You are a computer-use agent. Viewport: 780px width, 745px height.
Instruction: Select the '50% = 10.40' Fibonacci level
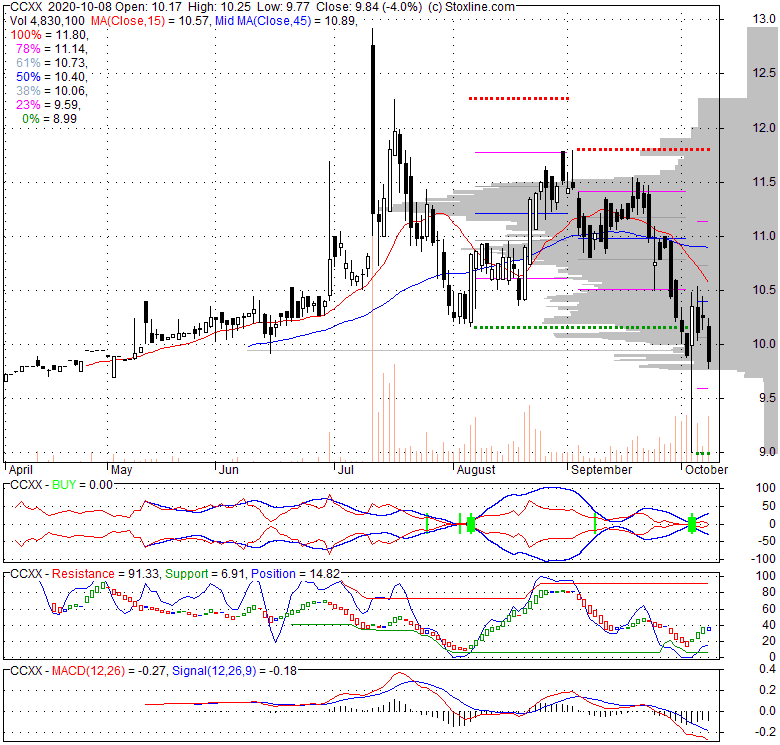click(x=51, y=77)
